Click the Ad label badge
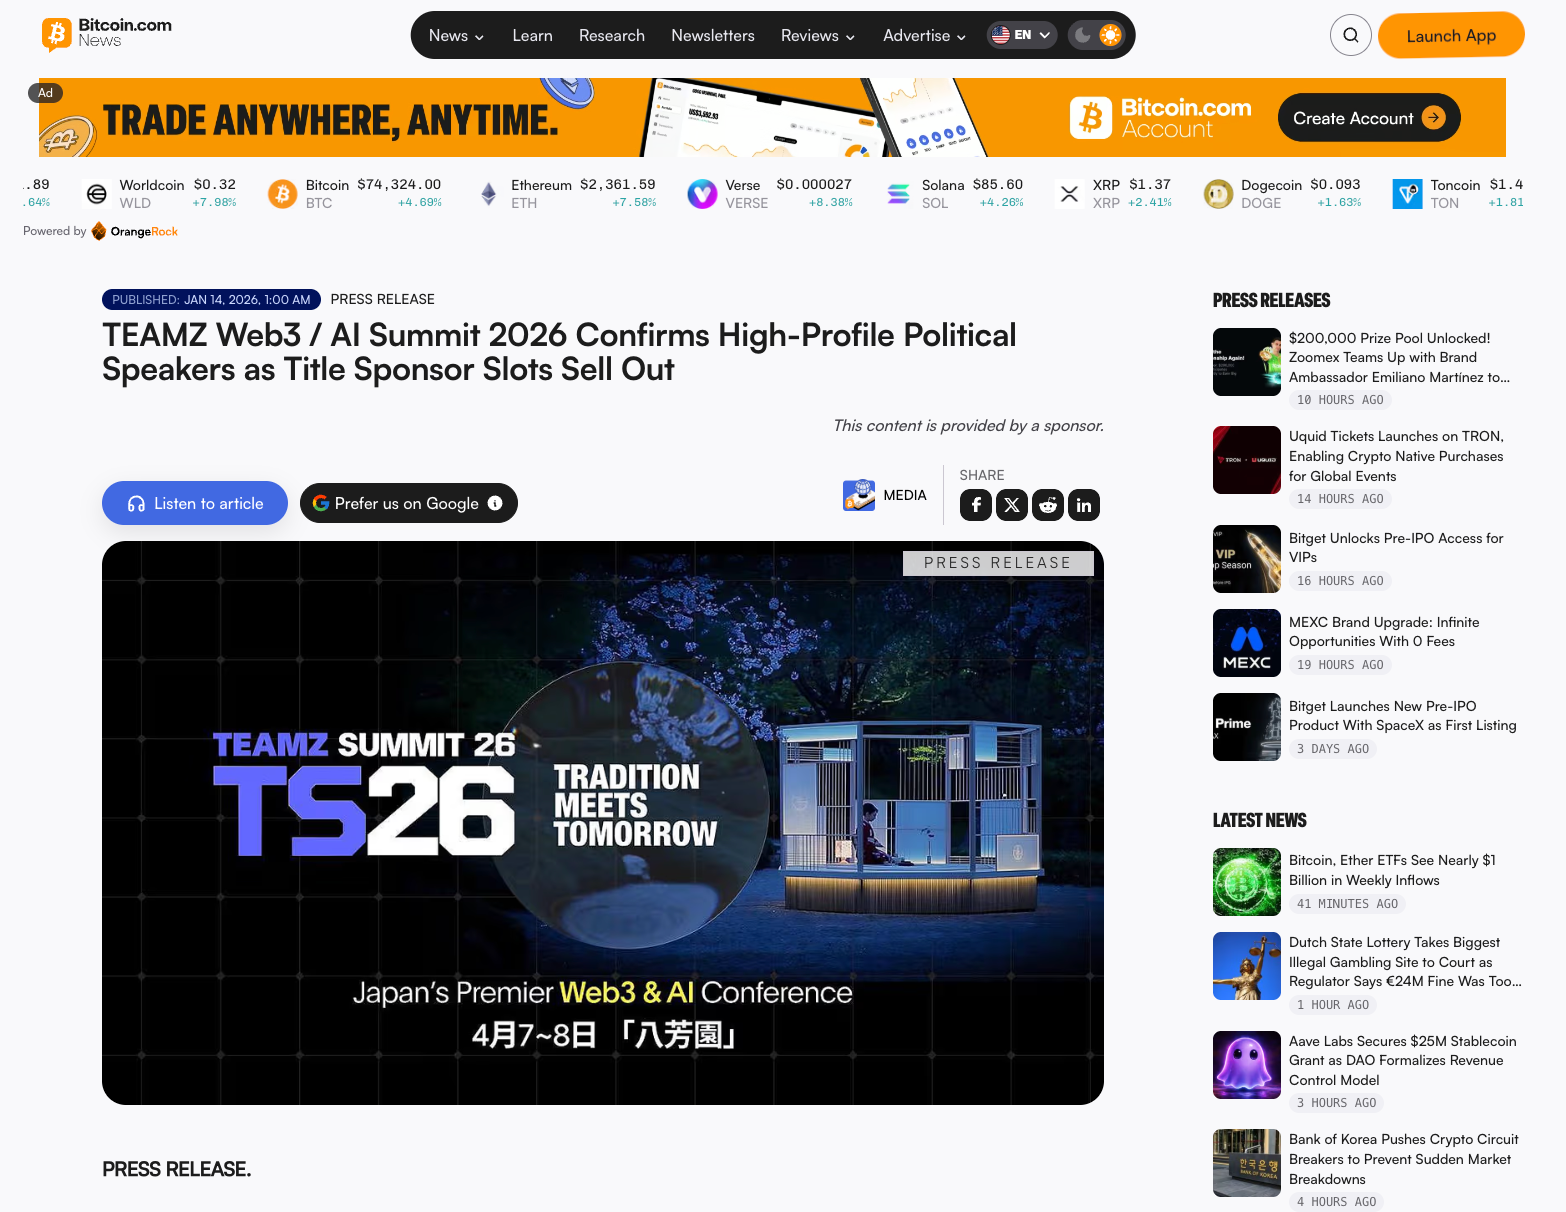The height and width of the screenshot is (1212, 1566). 45,93
